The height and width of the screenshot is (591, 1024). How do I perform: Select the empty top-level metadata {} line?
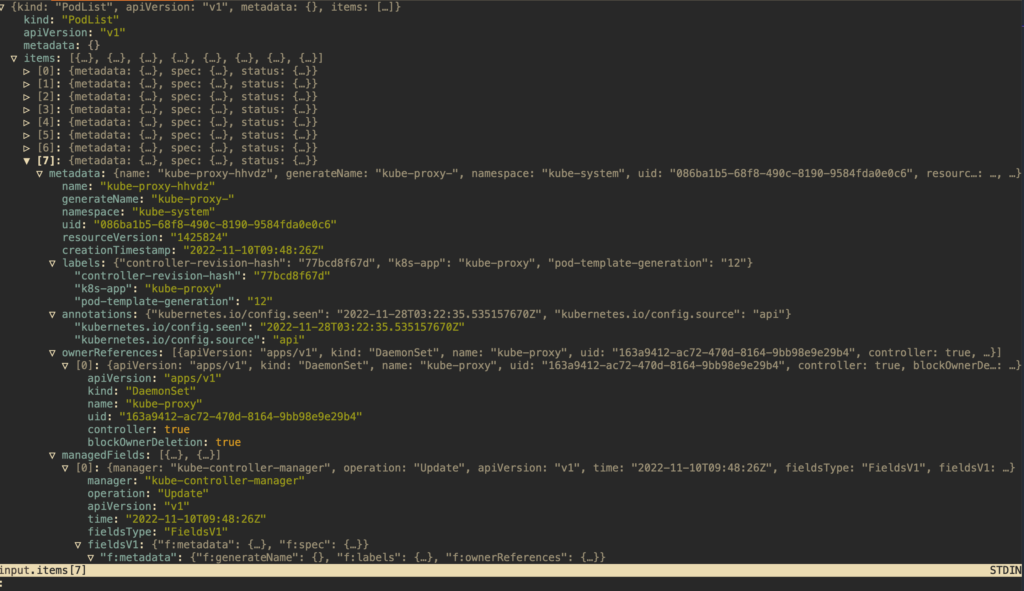pyautogui.click(x=61, y=46)
